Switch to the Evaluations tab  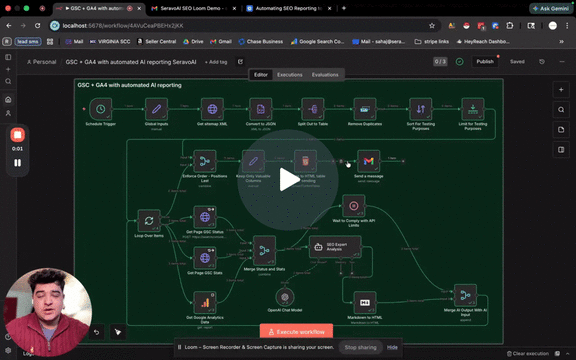(325, 75)
